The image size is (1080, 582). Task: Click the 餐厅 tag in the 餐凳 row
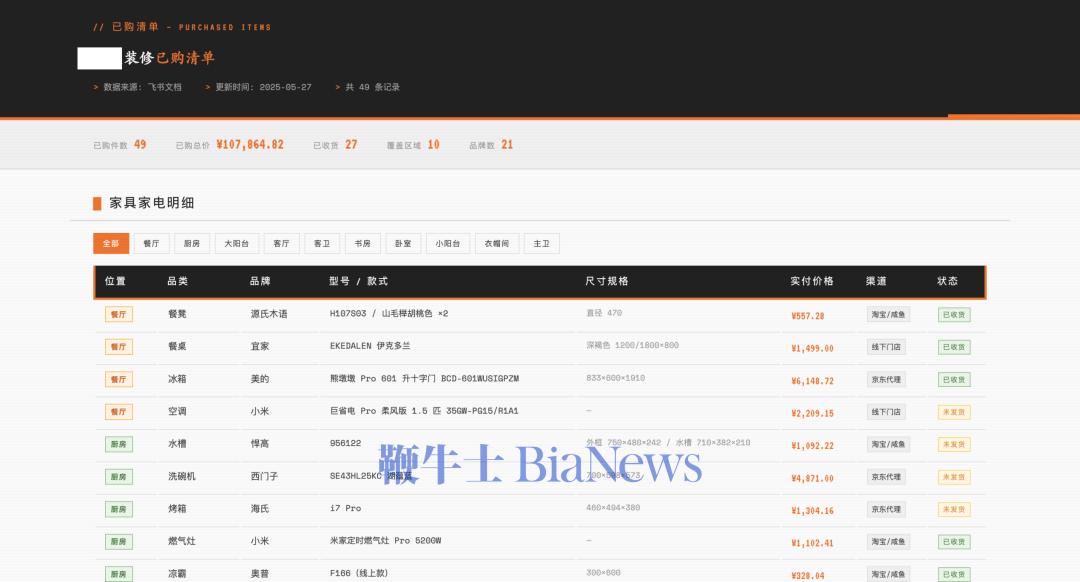[118, 315]
